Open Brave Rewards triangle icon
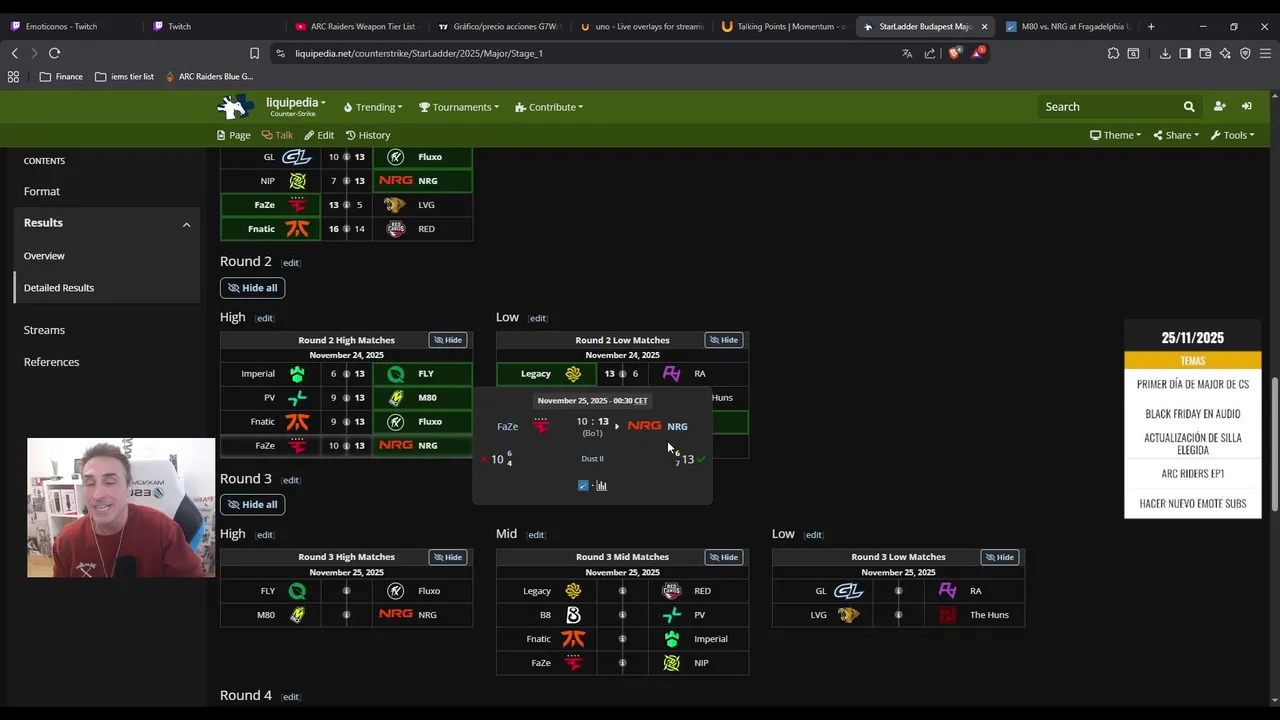1280x720 pixels. point(978,53)
